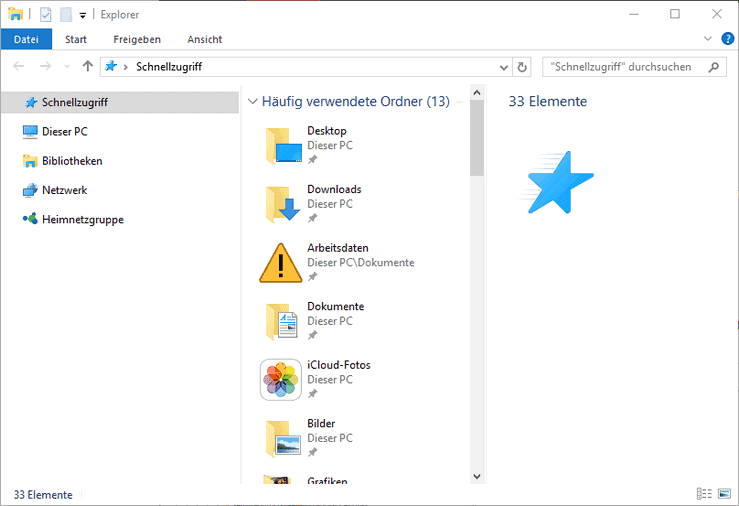Open the iCloud-Fotos icon
Screen dimensions: 739x506
pos(281,380)
